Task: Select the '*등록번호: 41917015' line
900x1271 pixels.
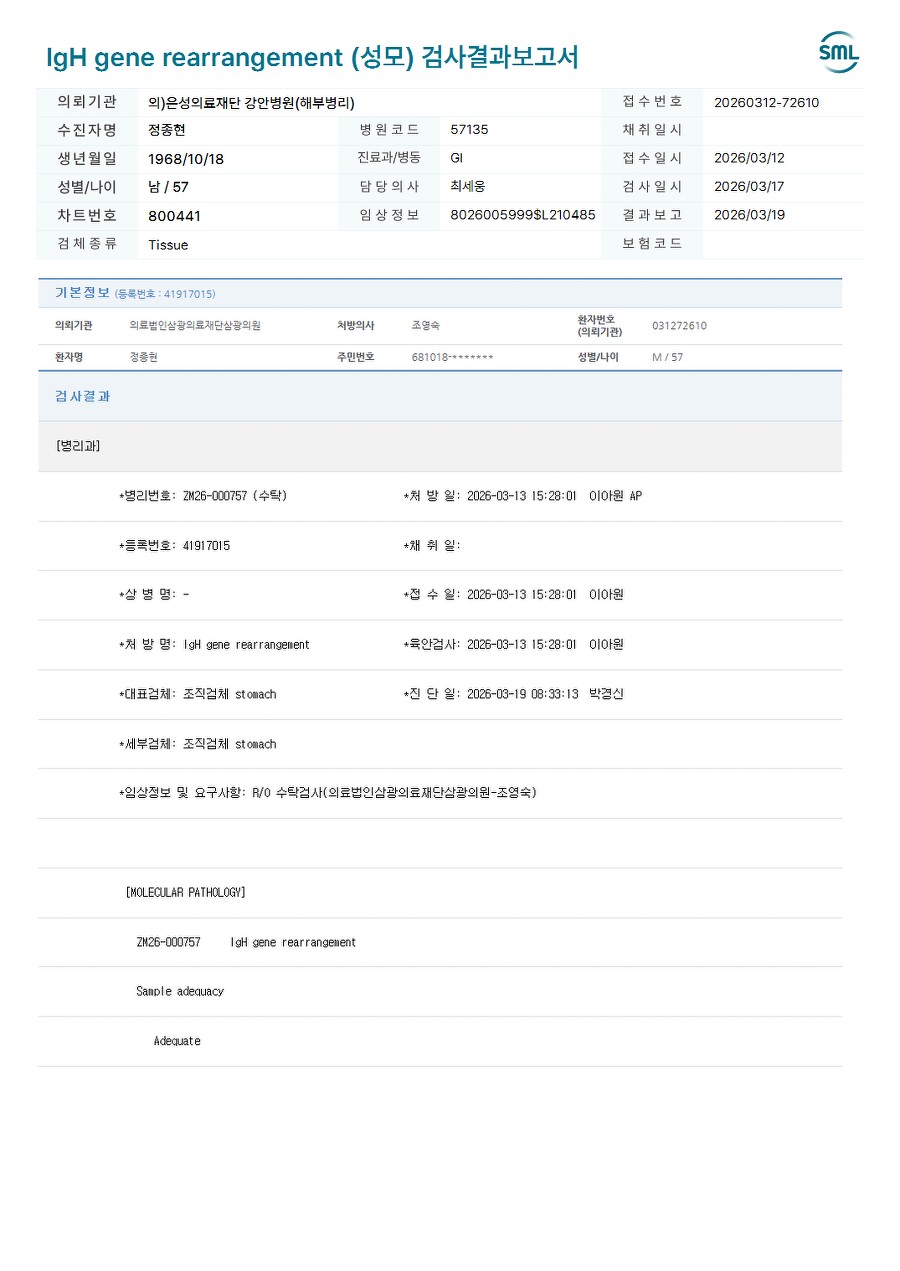Action: tap(174, 545)
